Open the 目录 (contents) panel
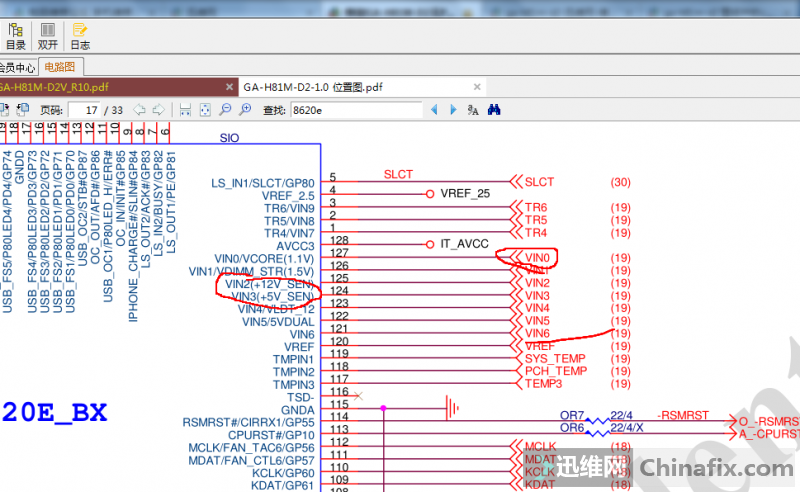The width and height of the screenshot is (800, 492). pos(16,36)
